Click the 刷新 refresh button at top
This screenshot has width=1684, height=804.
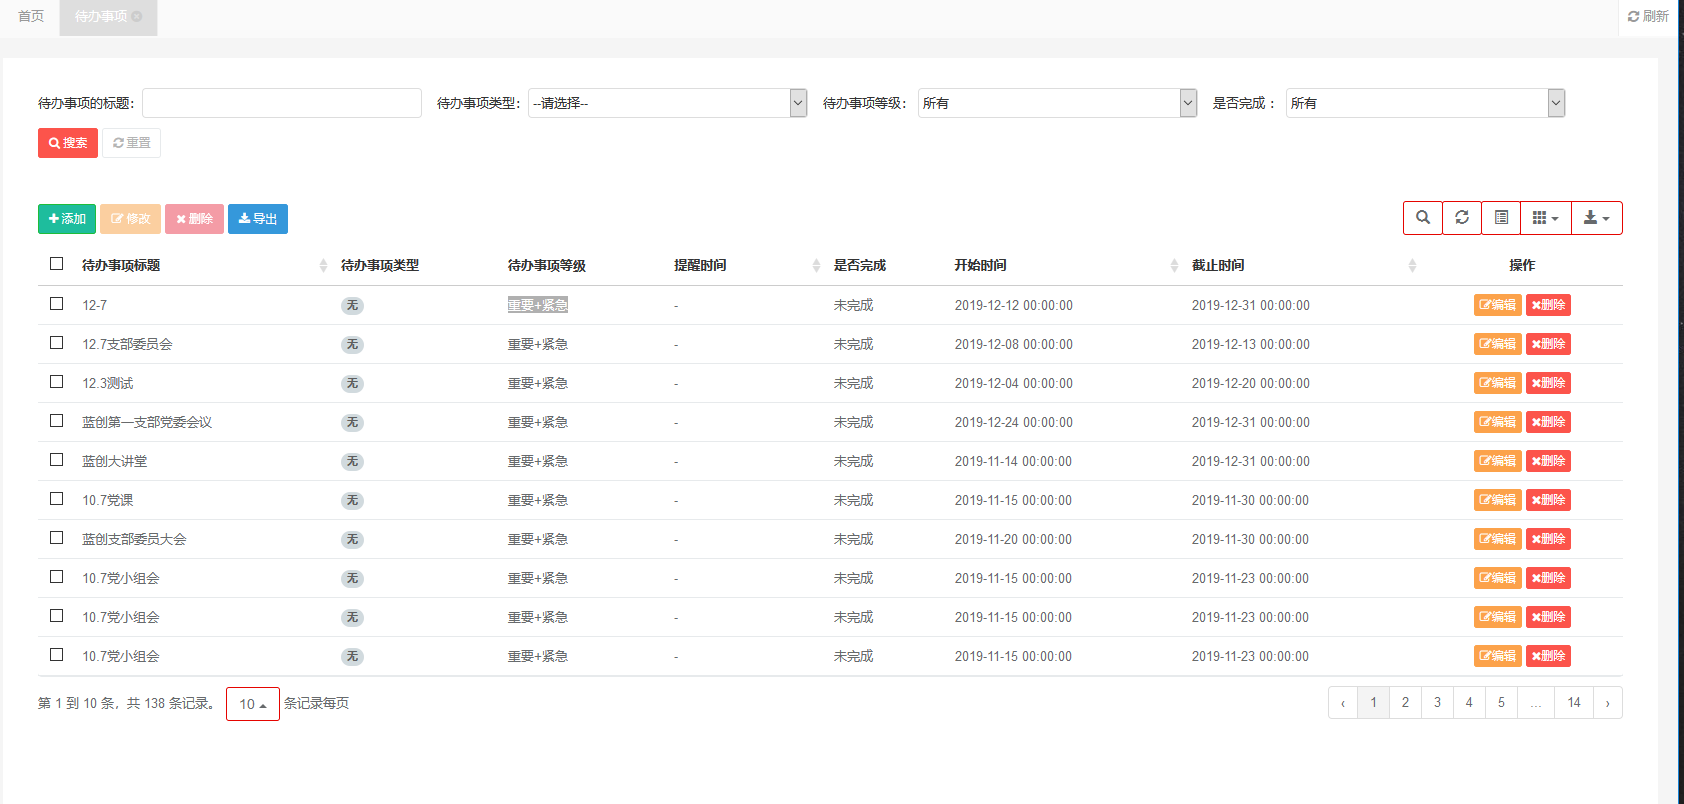click(1648, 16)
